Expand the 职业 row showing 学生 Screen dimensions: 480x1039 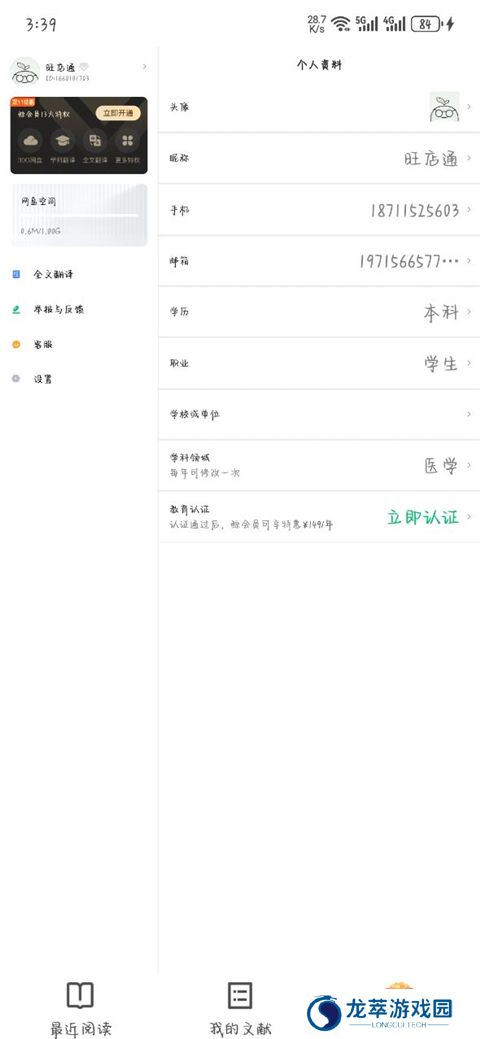pyautogui.click(x=319, y=363)
